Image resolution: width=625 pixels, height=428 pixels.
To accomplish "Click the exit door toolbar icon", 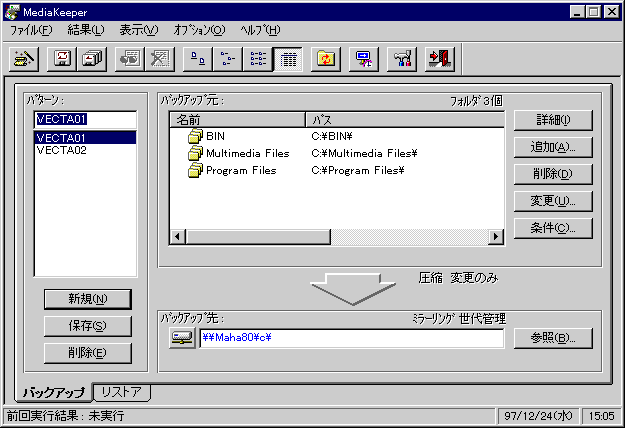I will 440,59.
